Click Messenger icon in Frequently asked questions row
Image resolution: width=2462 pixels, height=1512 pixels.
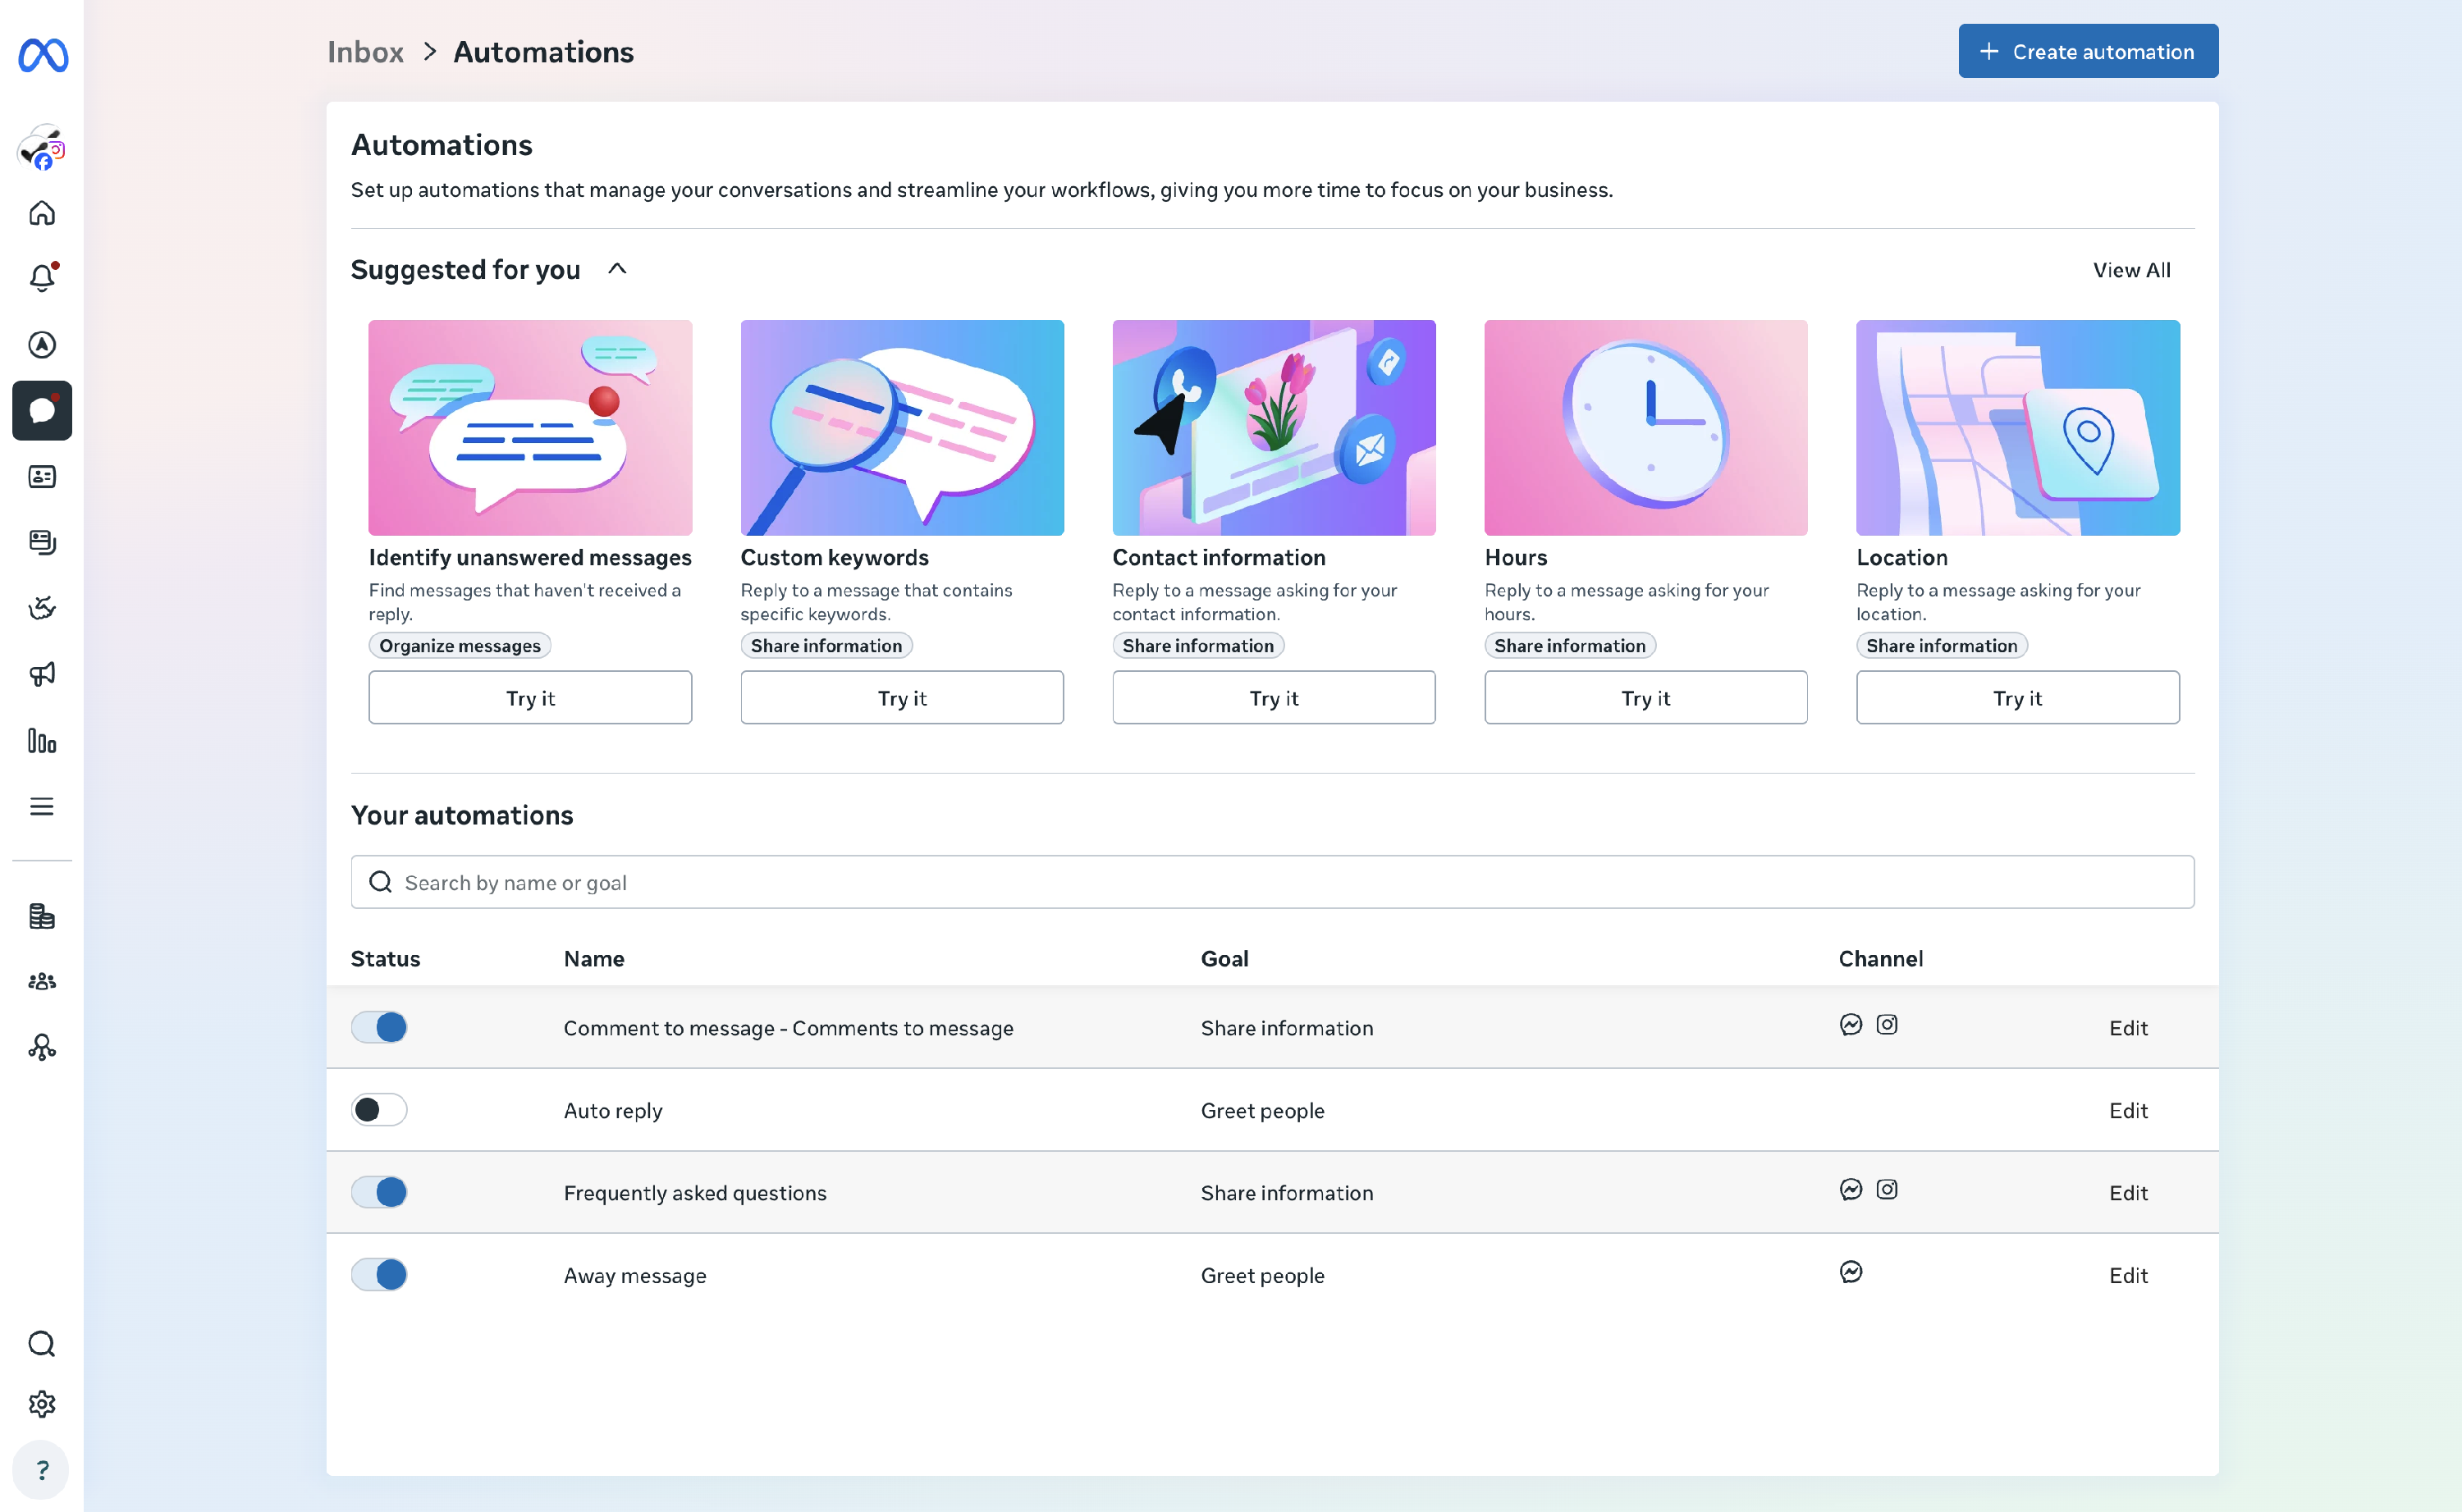tap(1851, 1190)
